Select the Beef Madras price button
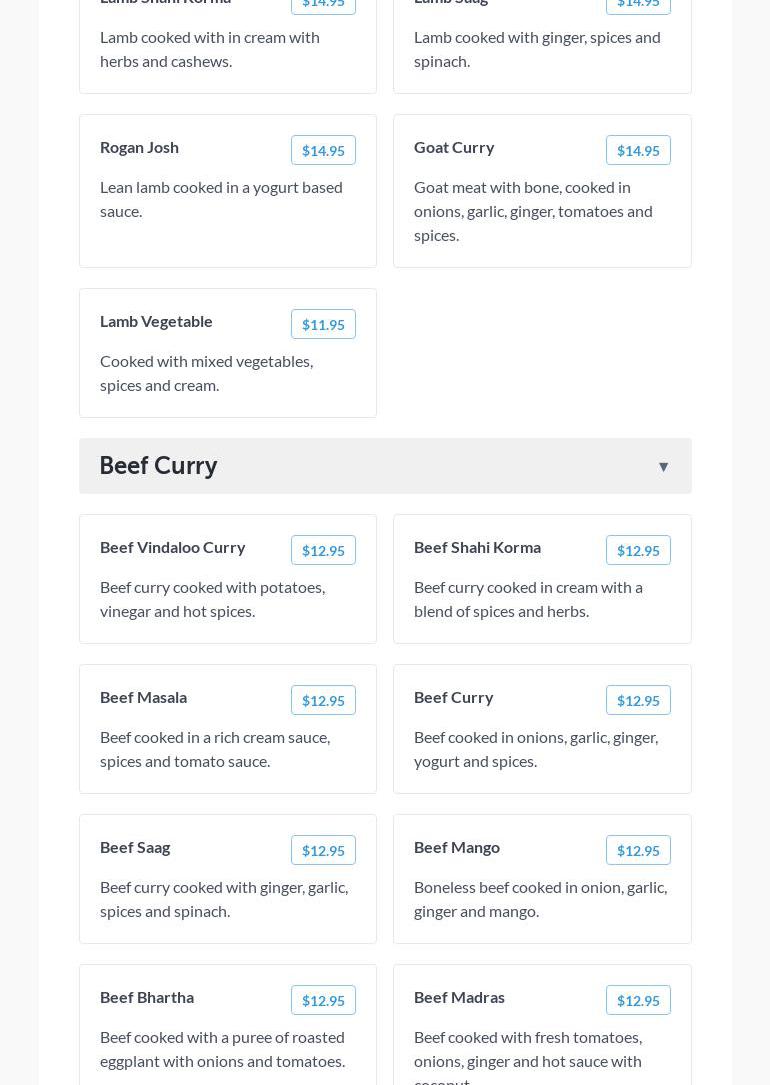The image size is (770, 1085). pos(638,1001)
